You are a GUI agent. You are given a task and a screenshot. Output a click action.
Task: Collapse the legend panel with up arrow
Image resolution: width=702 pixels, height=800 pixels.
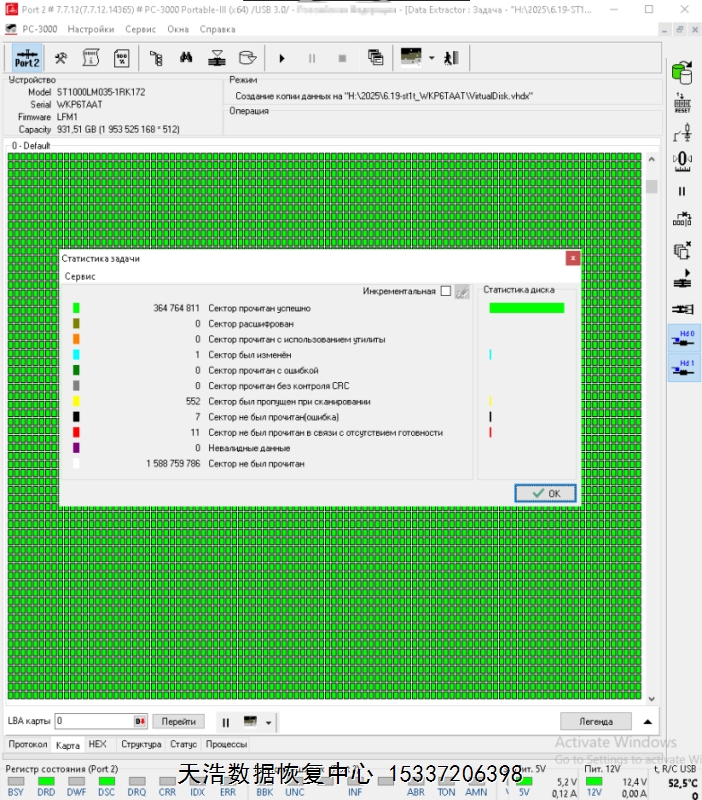pyautogui.click(x=648, y=721)
